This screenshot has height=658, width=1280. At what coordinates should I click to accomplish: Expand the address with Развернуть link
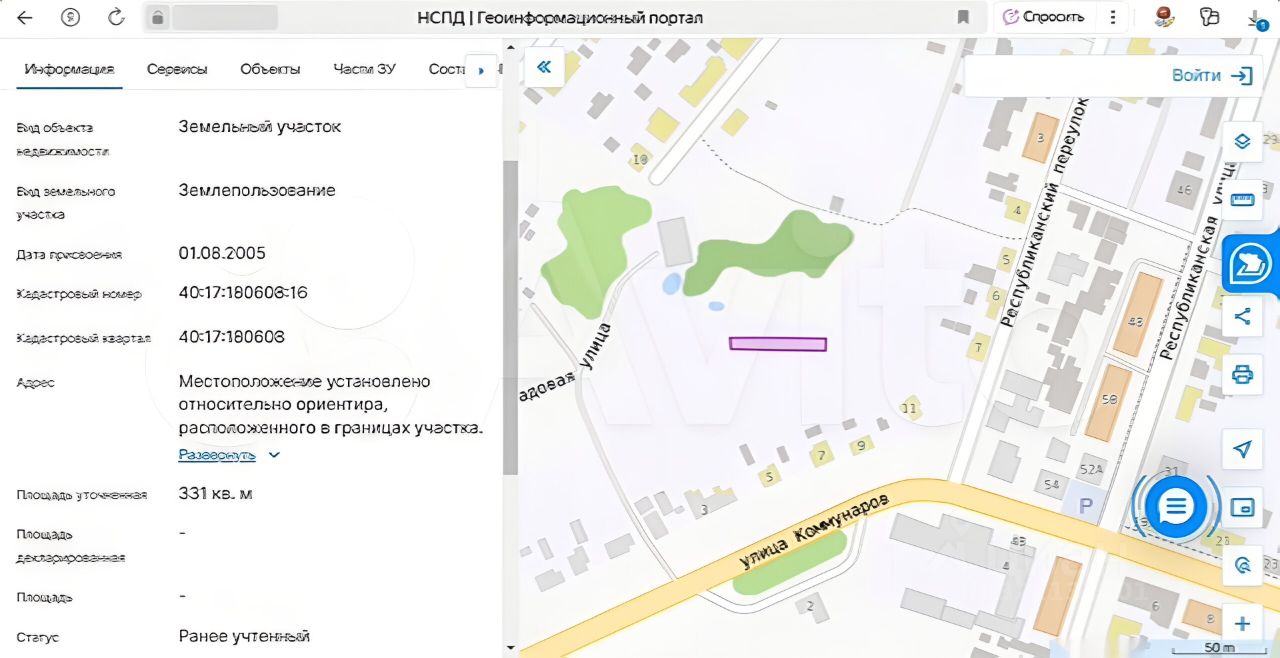tap(217, 455)
